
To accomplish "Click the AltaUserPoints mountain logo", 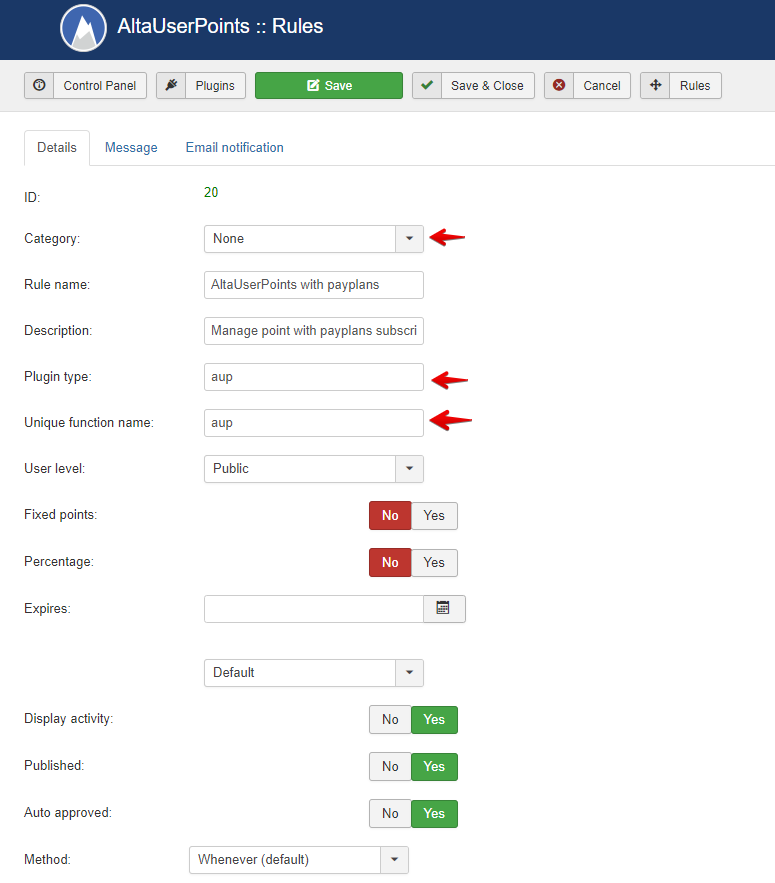I will coord(83,28).
